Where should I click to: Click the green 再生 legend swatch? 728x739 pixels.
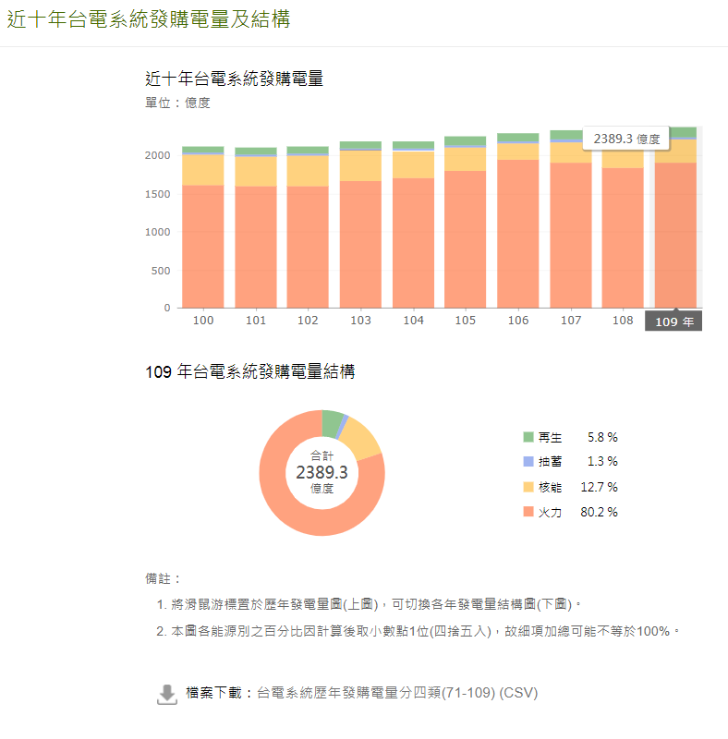(529, 437)
